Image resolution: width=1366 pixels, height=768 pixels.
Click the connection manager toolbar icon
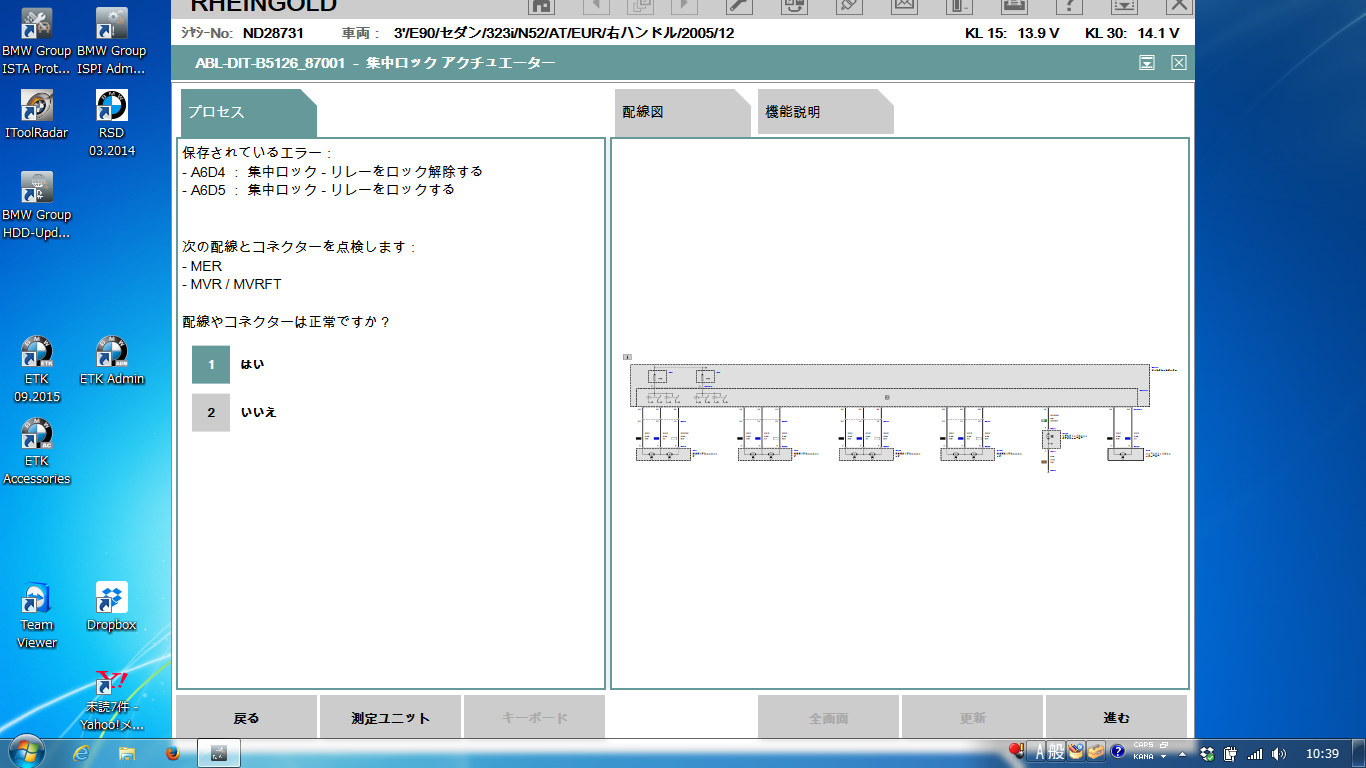pos(794,5)
